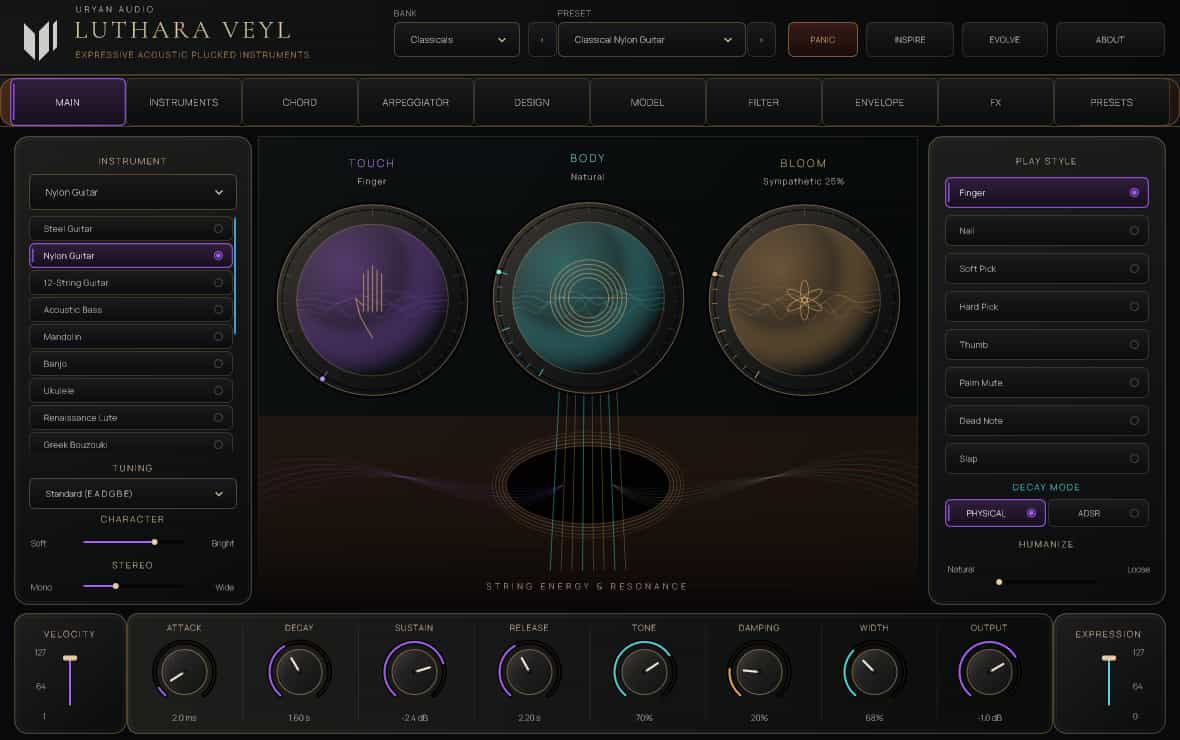
Task: Select Renaissance Lute instrument
Action: coord(131,418)
